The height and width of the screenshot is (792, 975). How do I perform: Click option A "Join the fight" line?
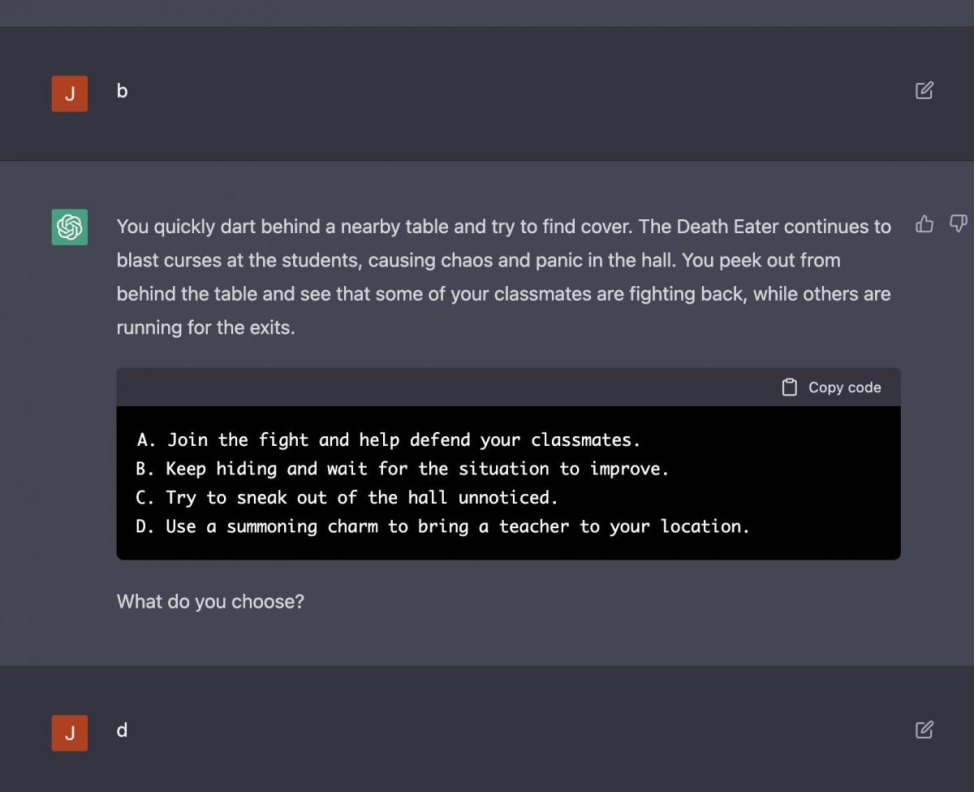click(x=387, y=440)
